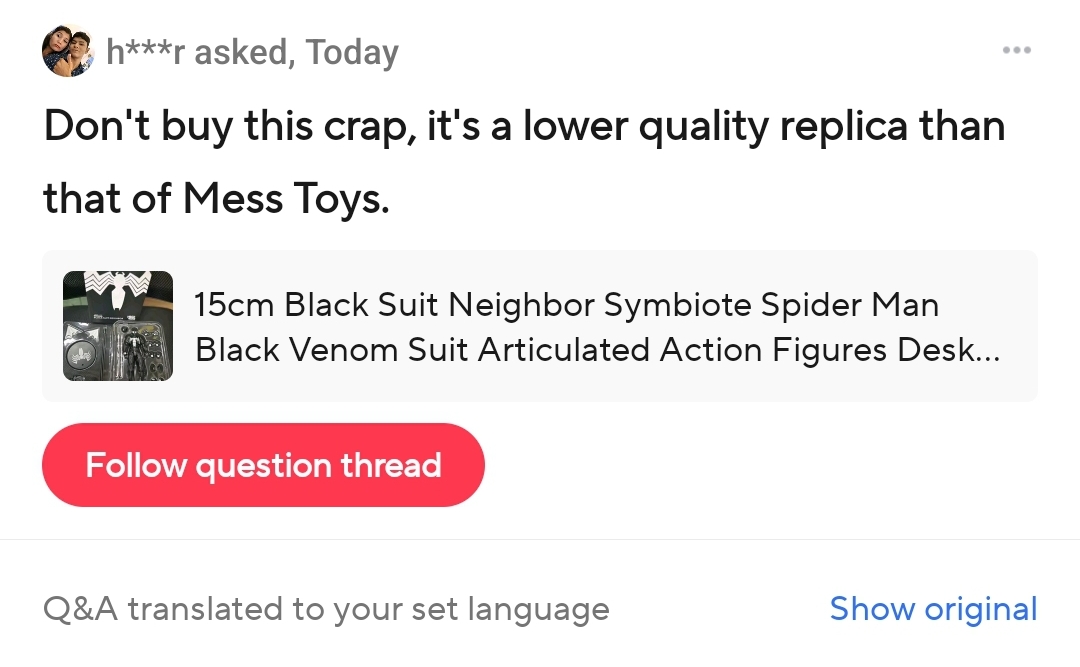
Task: Tap the asker's profile avatar
Action: pyautogui.click(x=67, y=51)
